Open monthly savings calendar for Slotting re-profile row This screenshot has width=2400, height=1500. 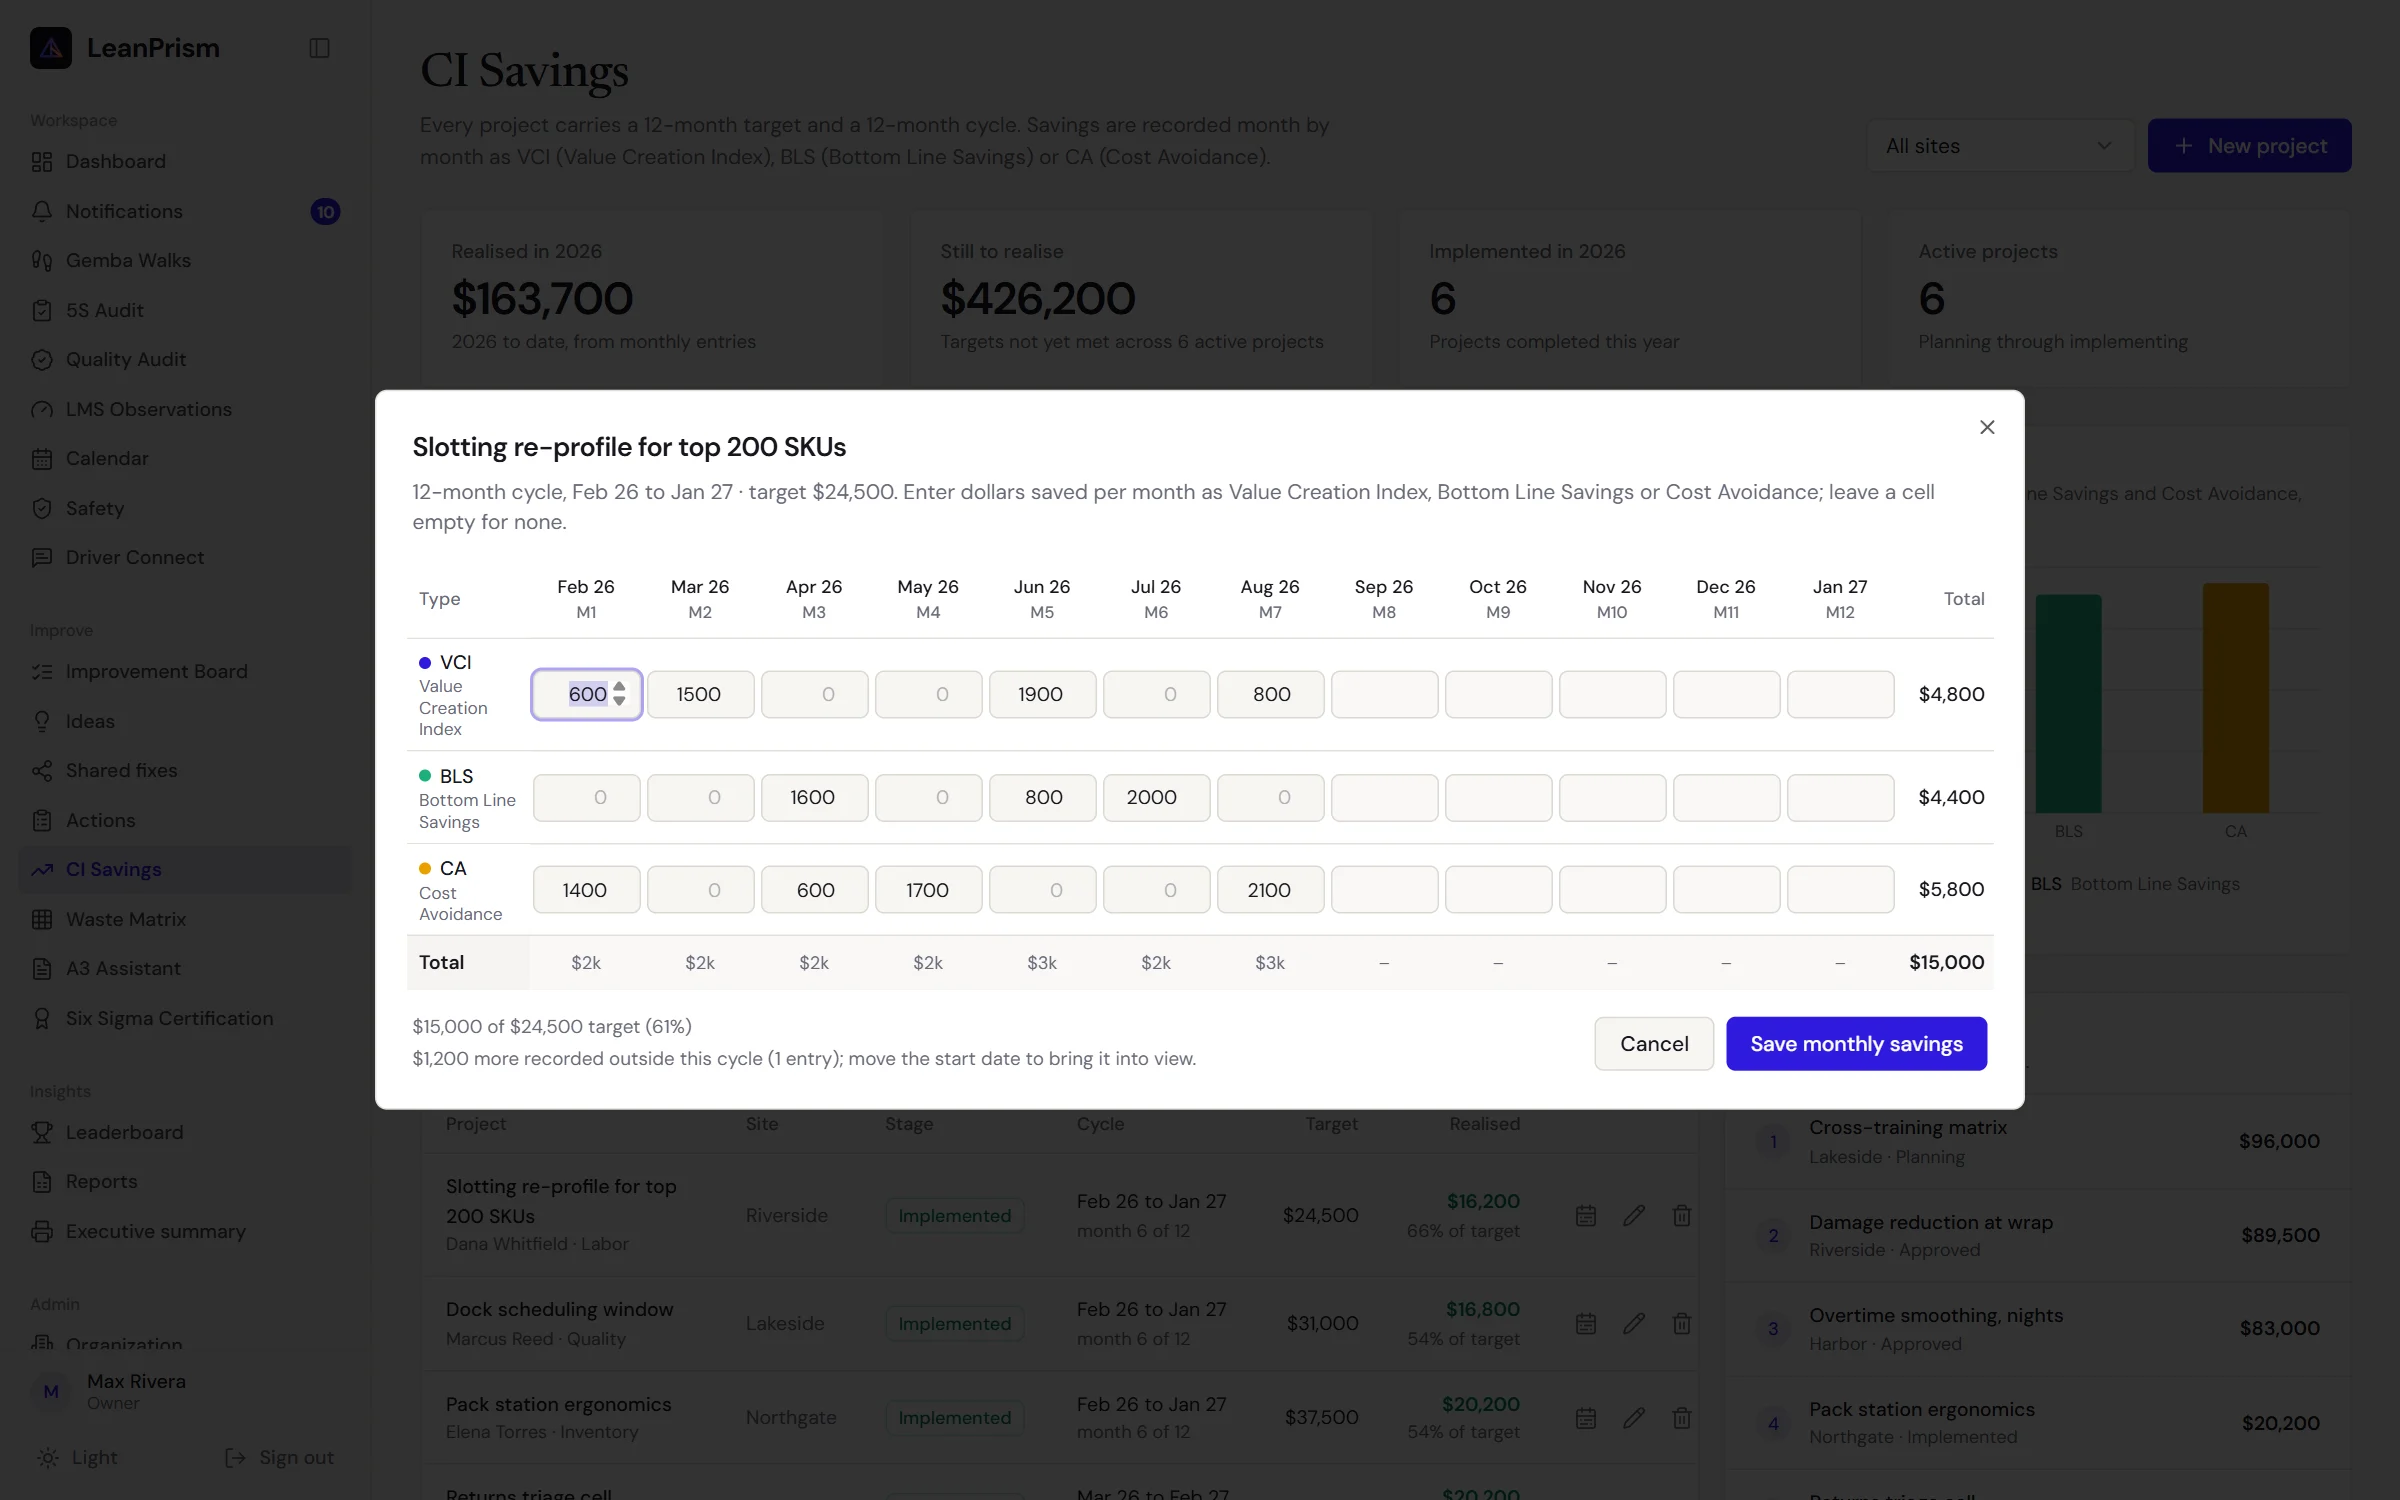[x=1586, y=1215]
